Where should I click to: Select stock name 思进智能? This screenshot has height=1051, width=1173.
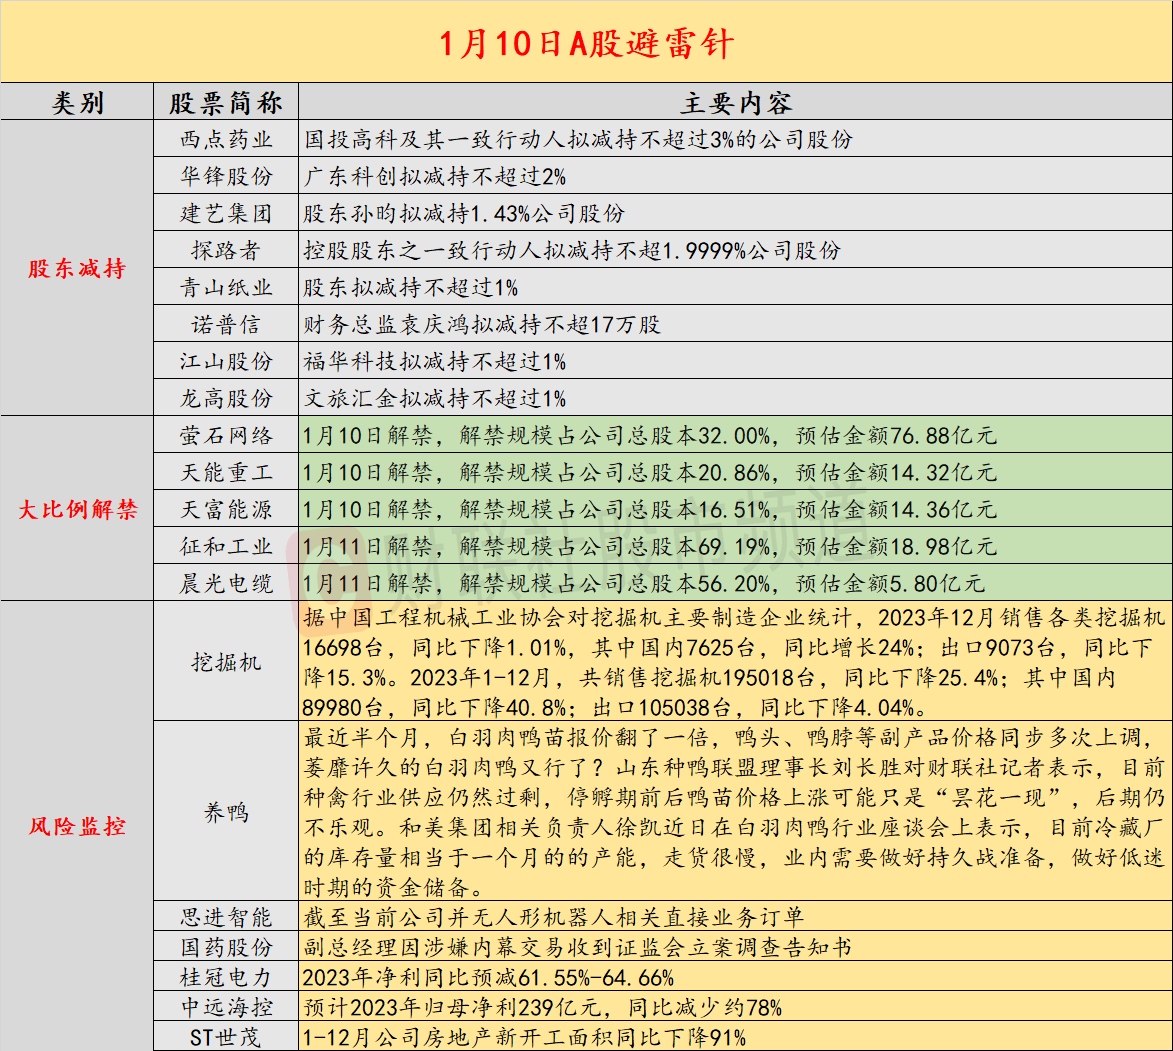click(226, 917)
